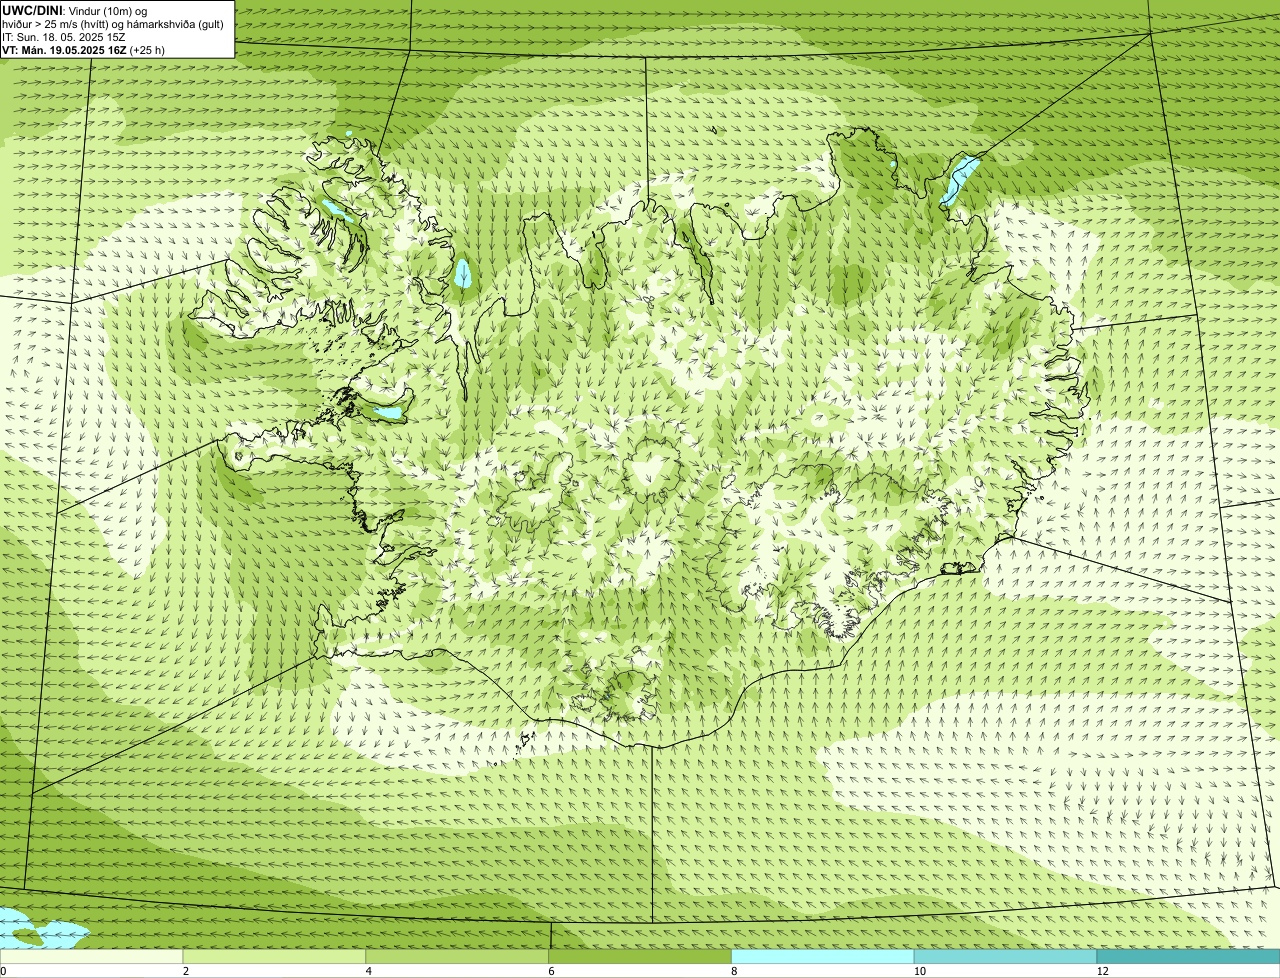The width and height of the screenshot is (1280, 978).
Task: Click the '12' tick label on the colour bar
Action: pos(1102,971)
